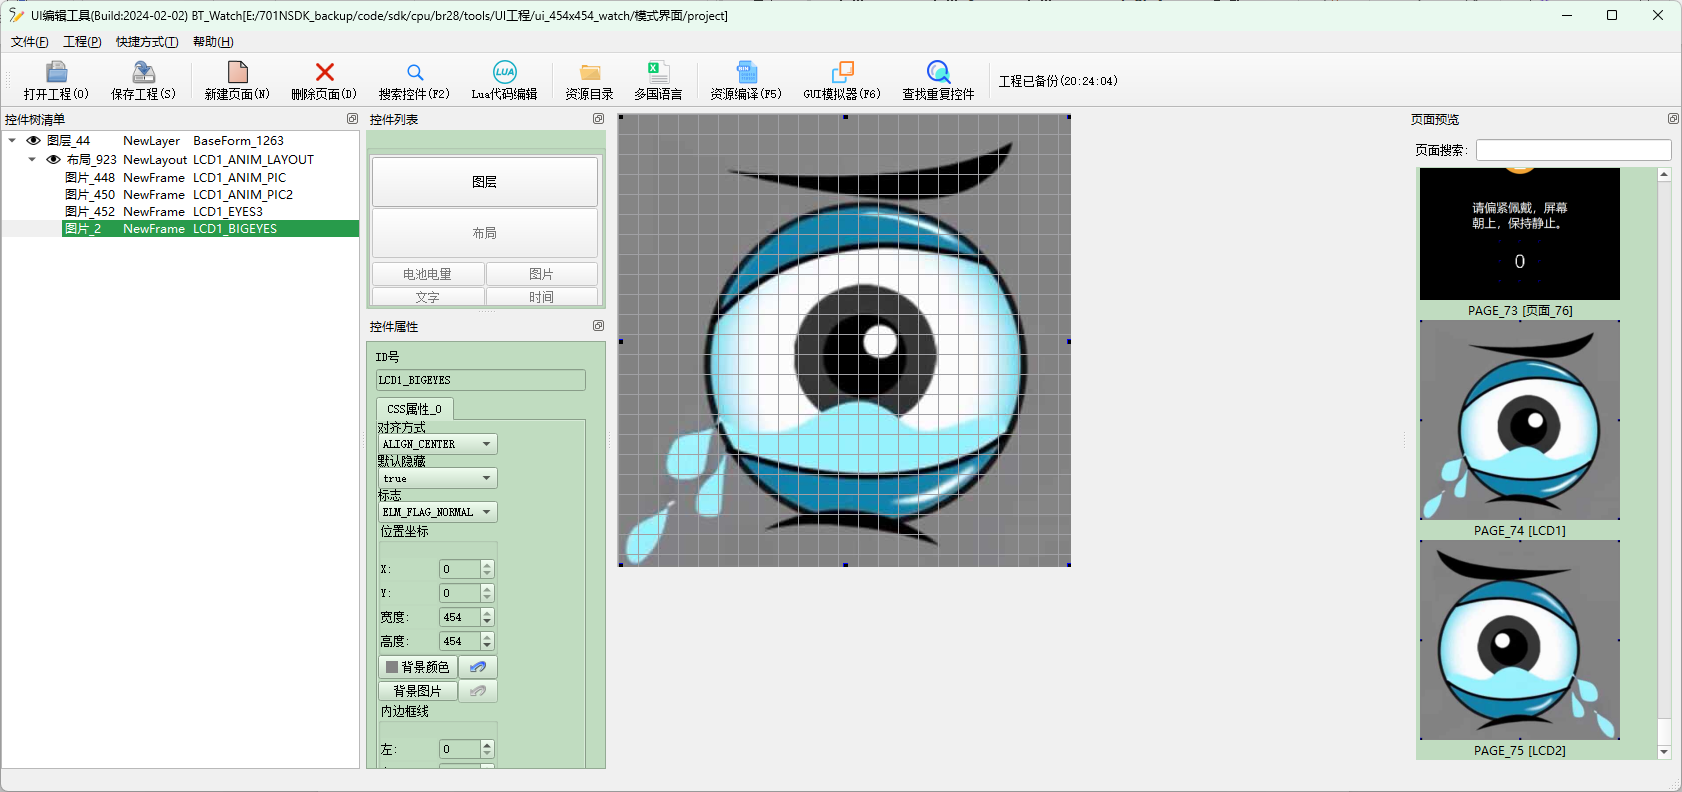Toggle visibility of 图层_44 layer
This screenshot has width=1682, height=792.
[33, 141]
